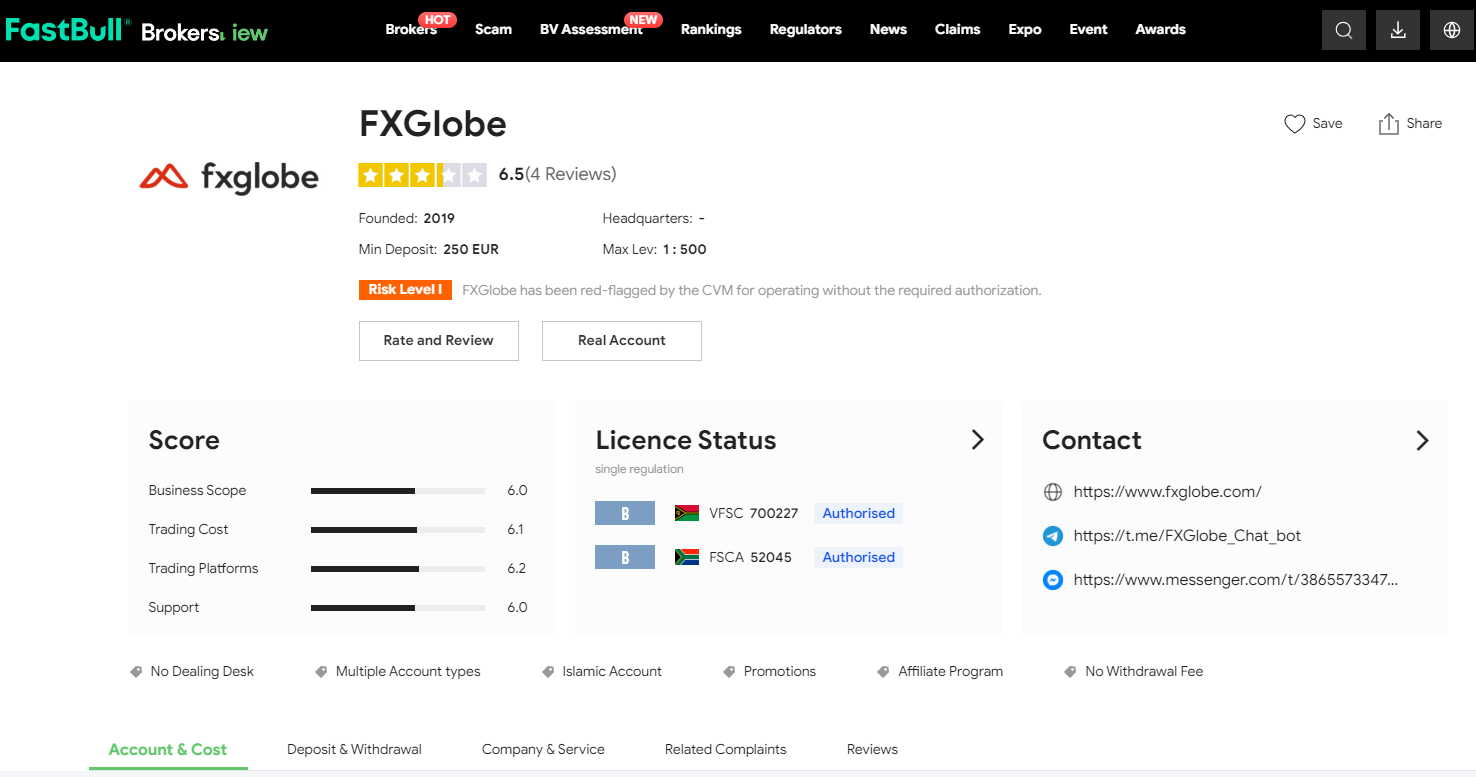Click the Business Scope score bar
The image size is (1476, 777).
(398, 491)
